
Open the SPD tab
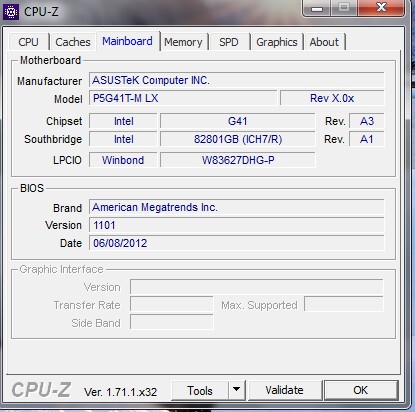pos(229,42)
